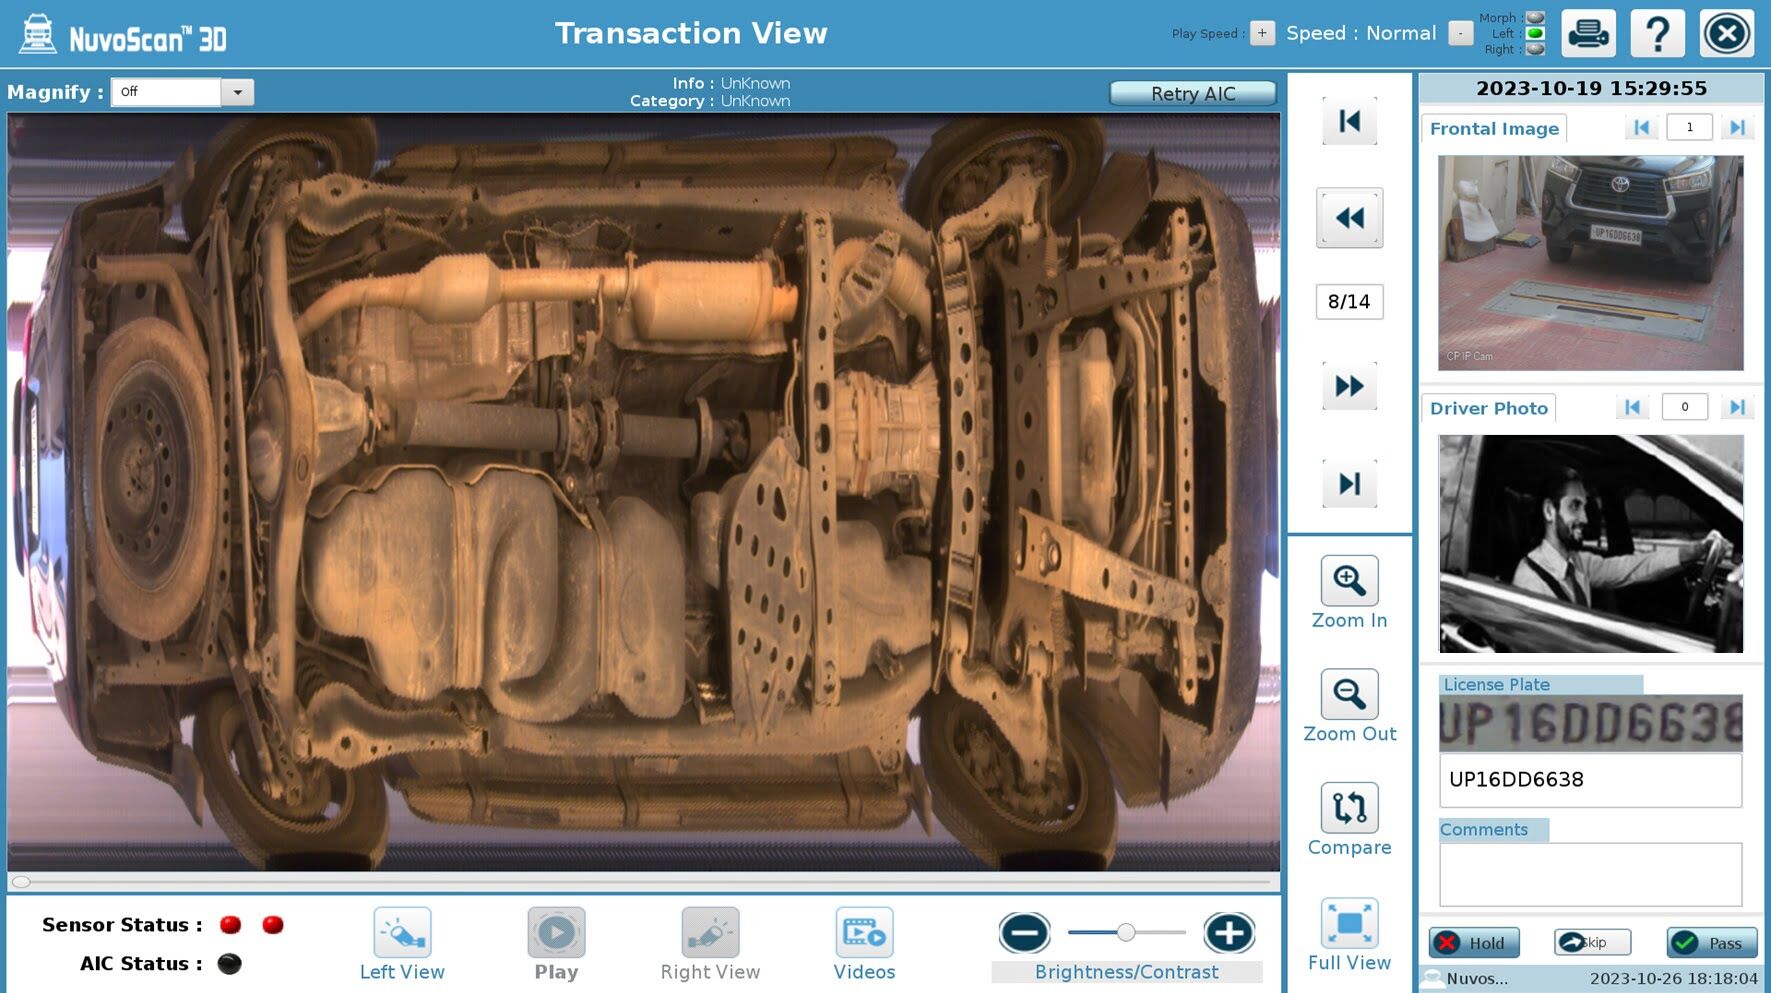The width and height of the screenshot is (1771, 993).
Task: Open the Magnify dropdown
Action: point(237,91)
